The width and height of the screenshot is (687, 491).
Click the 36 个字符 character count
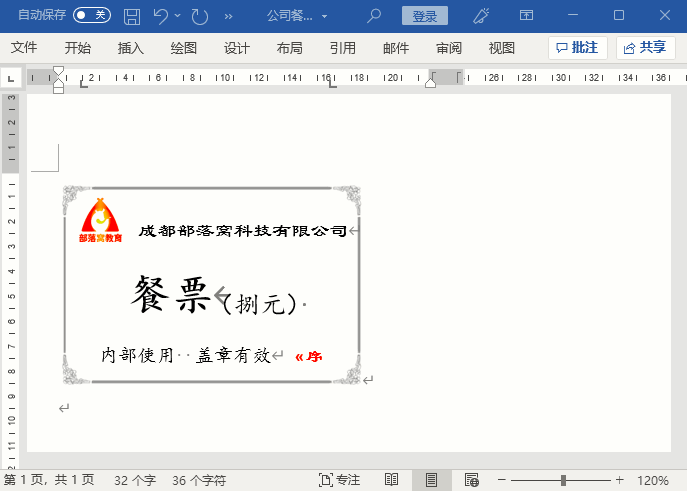click(199, 480)
